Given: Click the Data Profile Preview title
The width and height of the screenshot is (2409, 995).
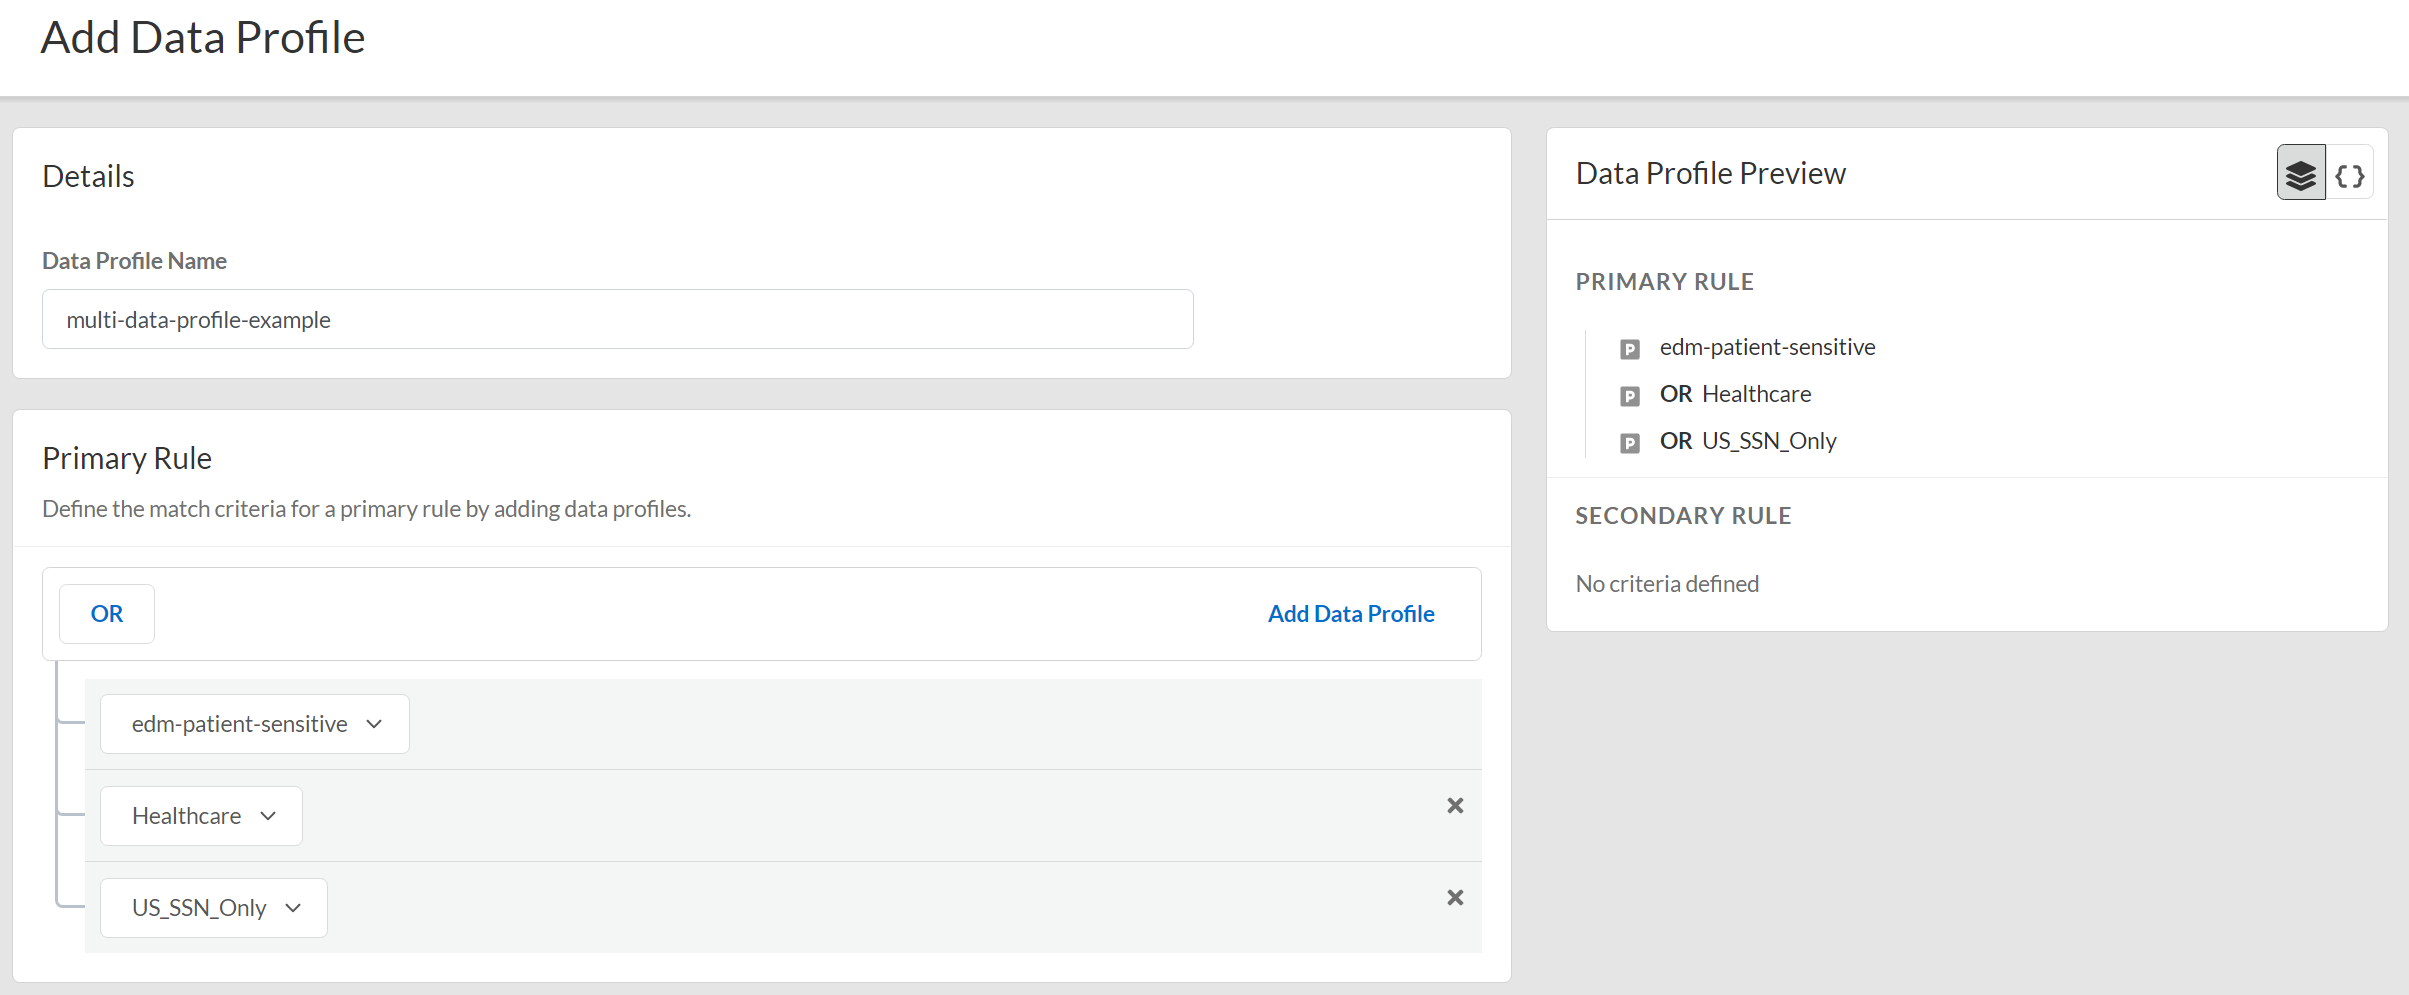Looking at the screenshot, I should (x=1710, y=173).
